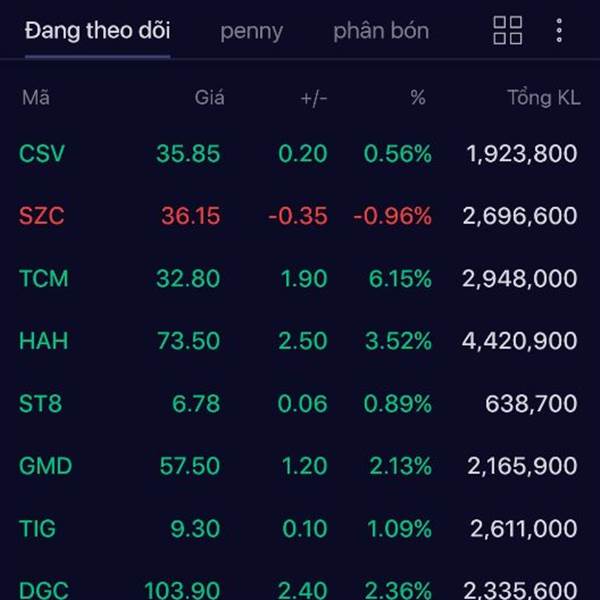
Task: Open the TIG stock row
Action: click(300, 528)
